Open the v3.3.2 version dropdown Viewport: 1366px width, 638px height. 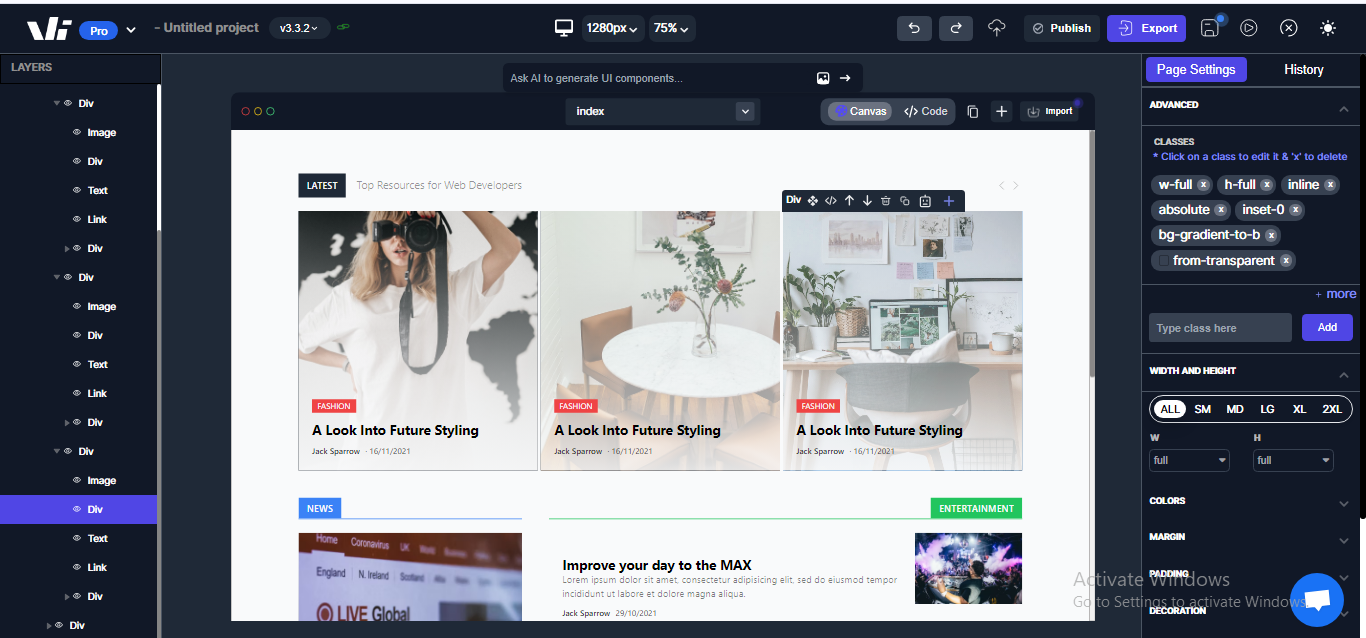[x=299, y=28]
